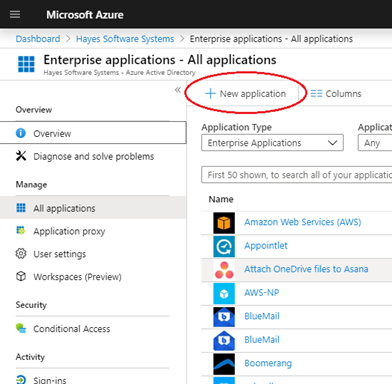
Task: Click the Sign-ins arrow icon
Action: [x=21, y=380]
